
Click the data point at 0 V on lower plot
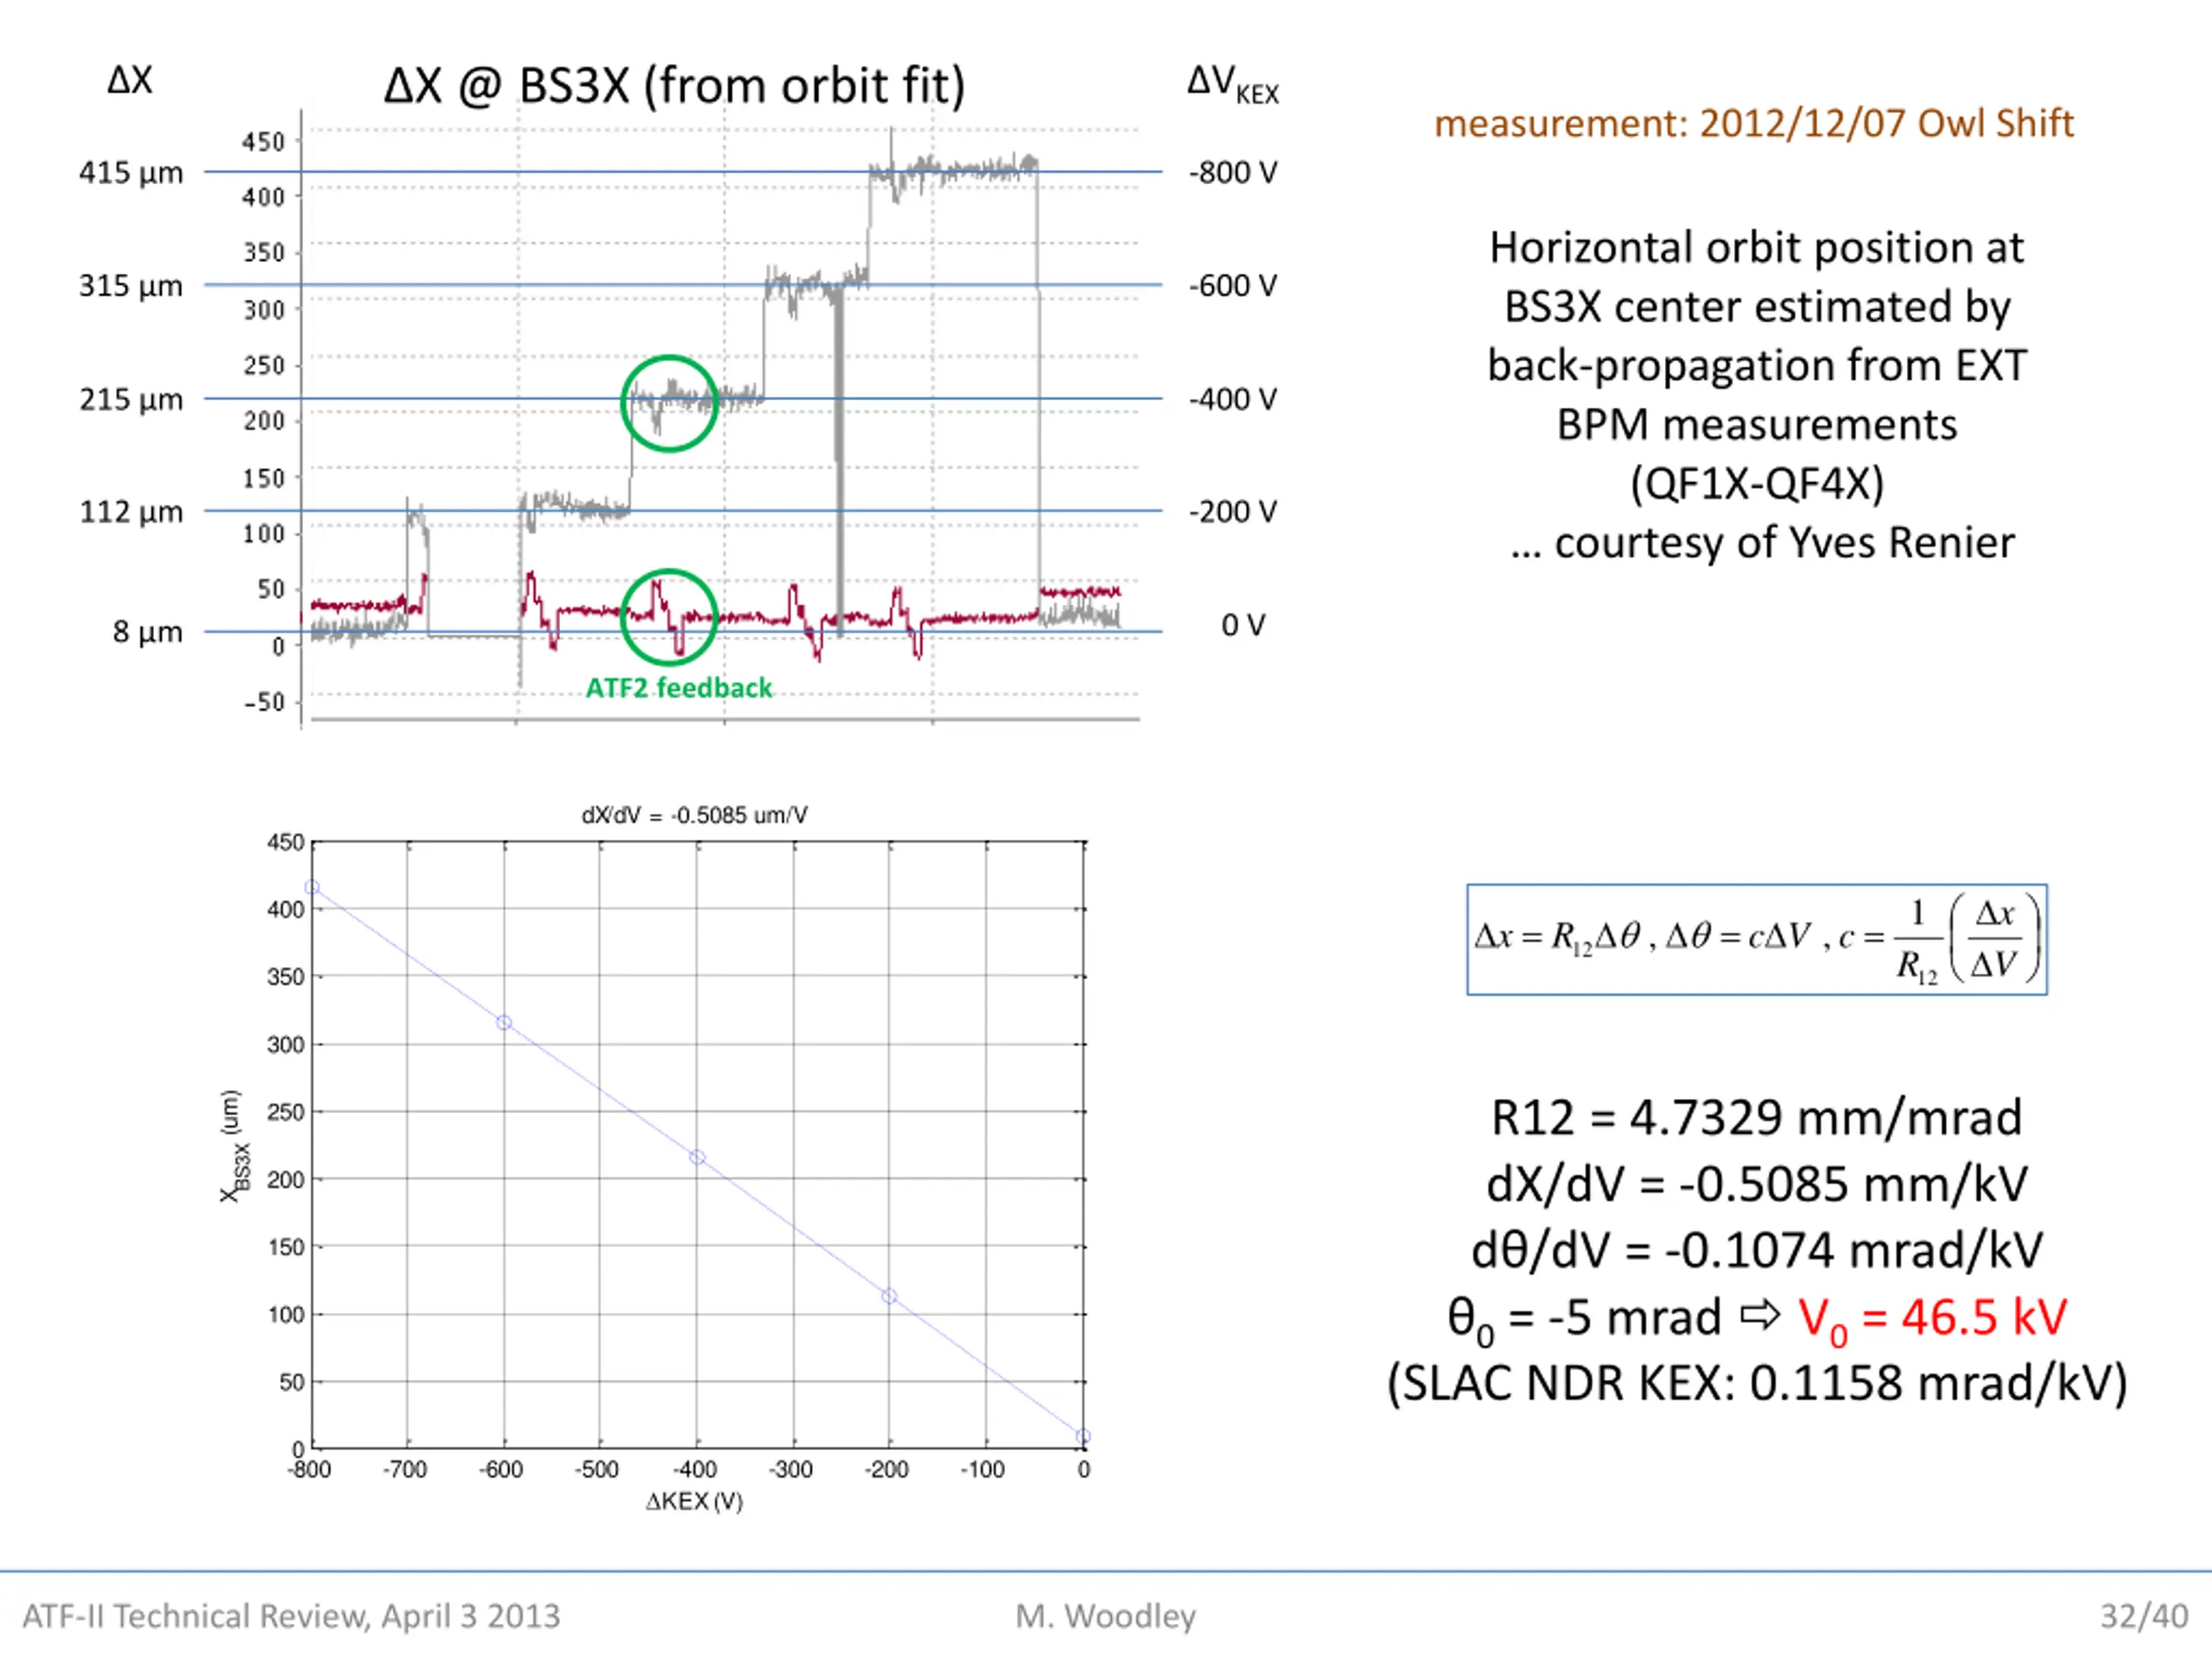click(x=1083, y=1436)
